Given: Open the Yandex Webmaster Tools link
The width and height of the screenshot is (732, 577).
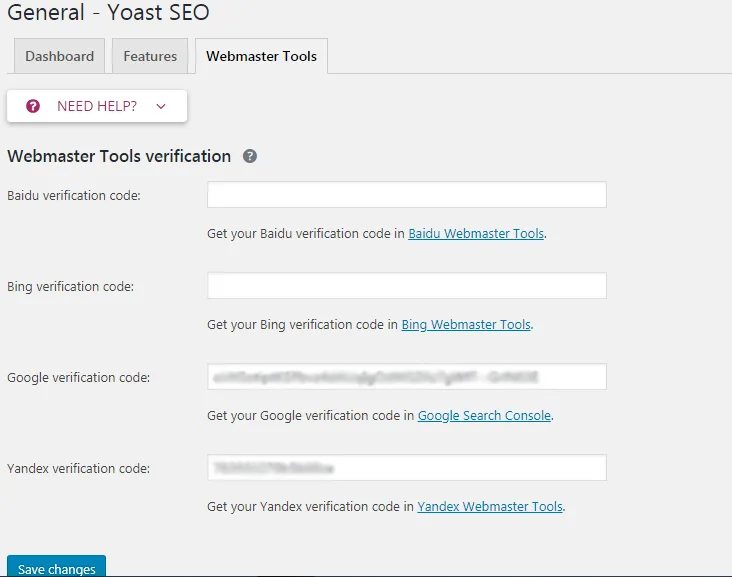Looking at the screenshot, I should (x=490, y=507).
